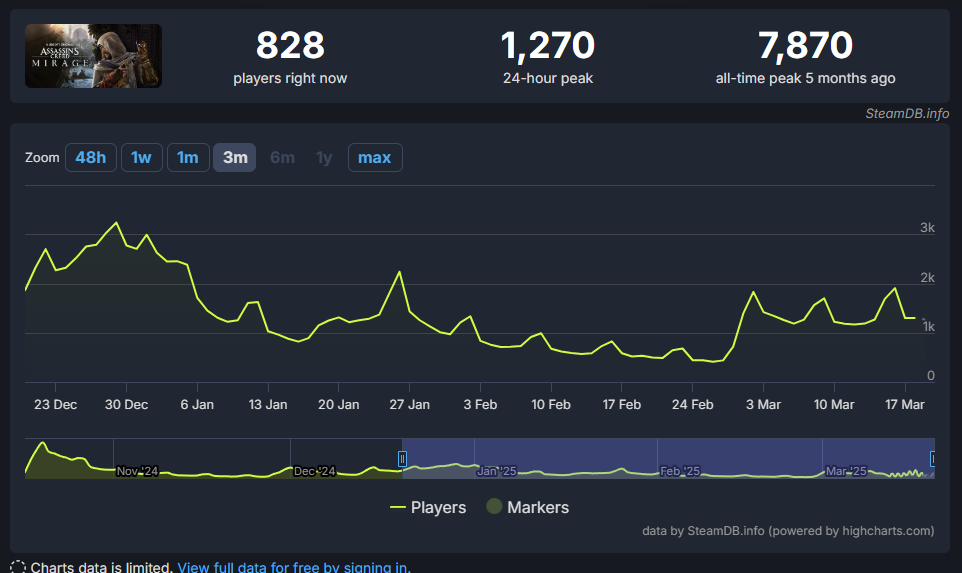
Task: Click the 2k y-axis label
Action: coord(927,277)
